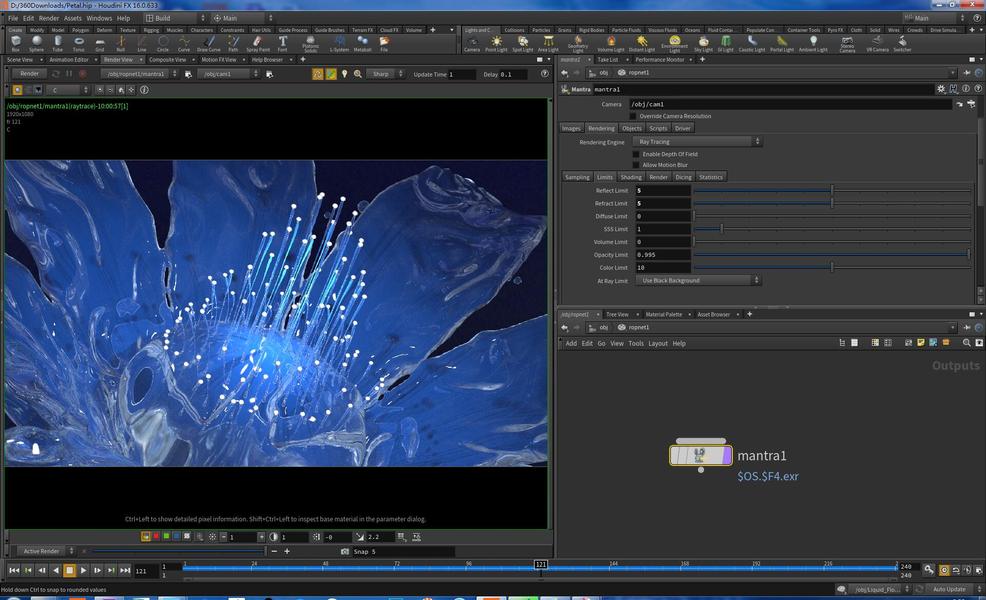This screenshot has height=600, width=986.
Task: Add a Spot Light from shelf
Action: 523,43
